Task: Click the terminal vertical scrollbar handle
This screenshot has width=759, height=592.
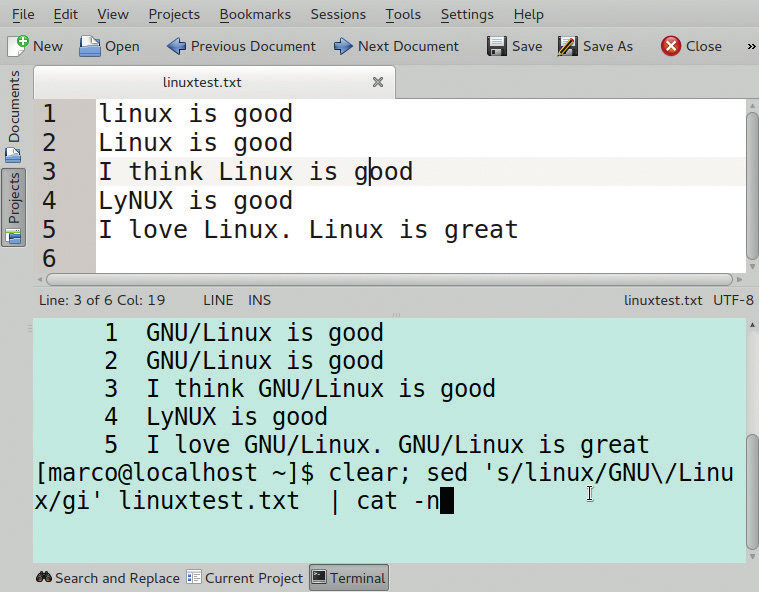Action: (x=752, y=491)
